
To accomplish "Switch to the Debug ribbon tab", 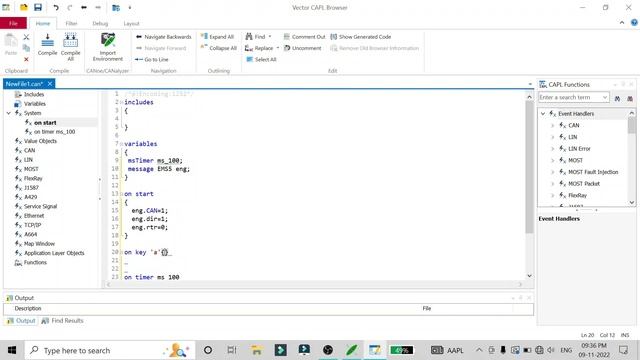I will (100, 24).
